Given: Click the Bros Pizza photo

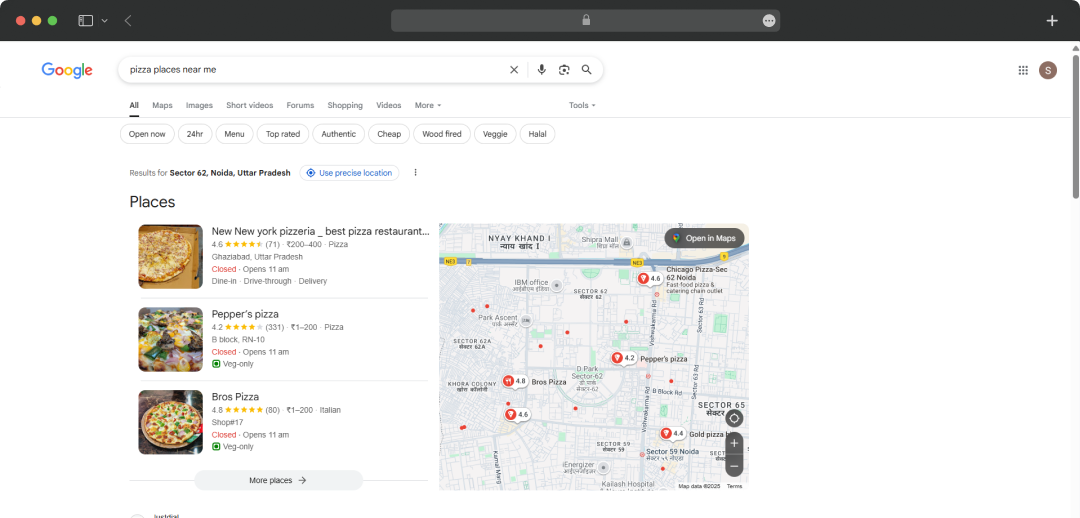Looking at the screenshot, I should tap(170, 422).
